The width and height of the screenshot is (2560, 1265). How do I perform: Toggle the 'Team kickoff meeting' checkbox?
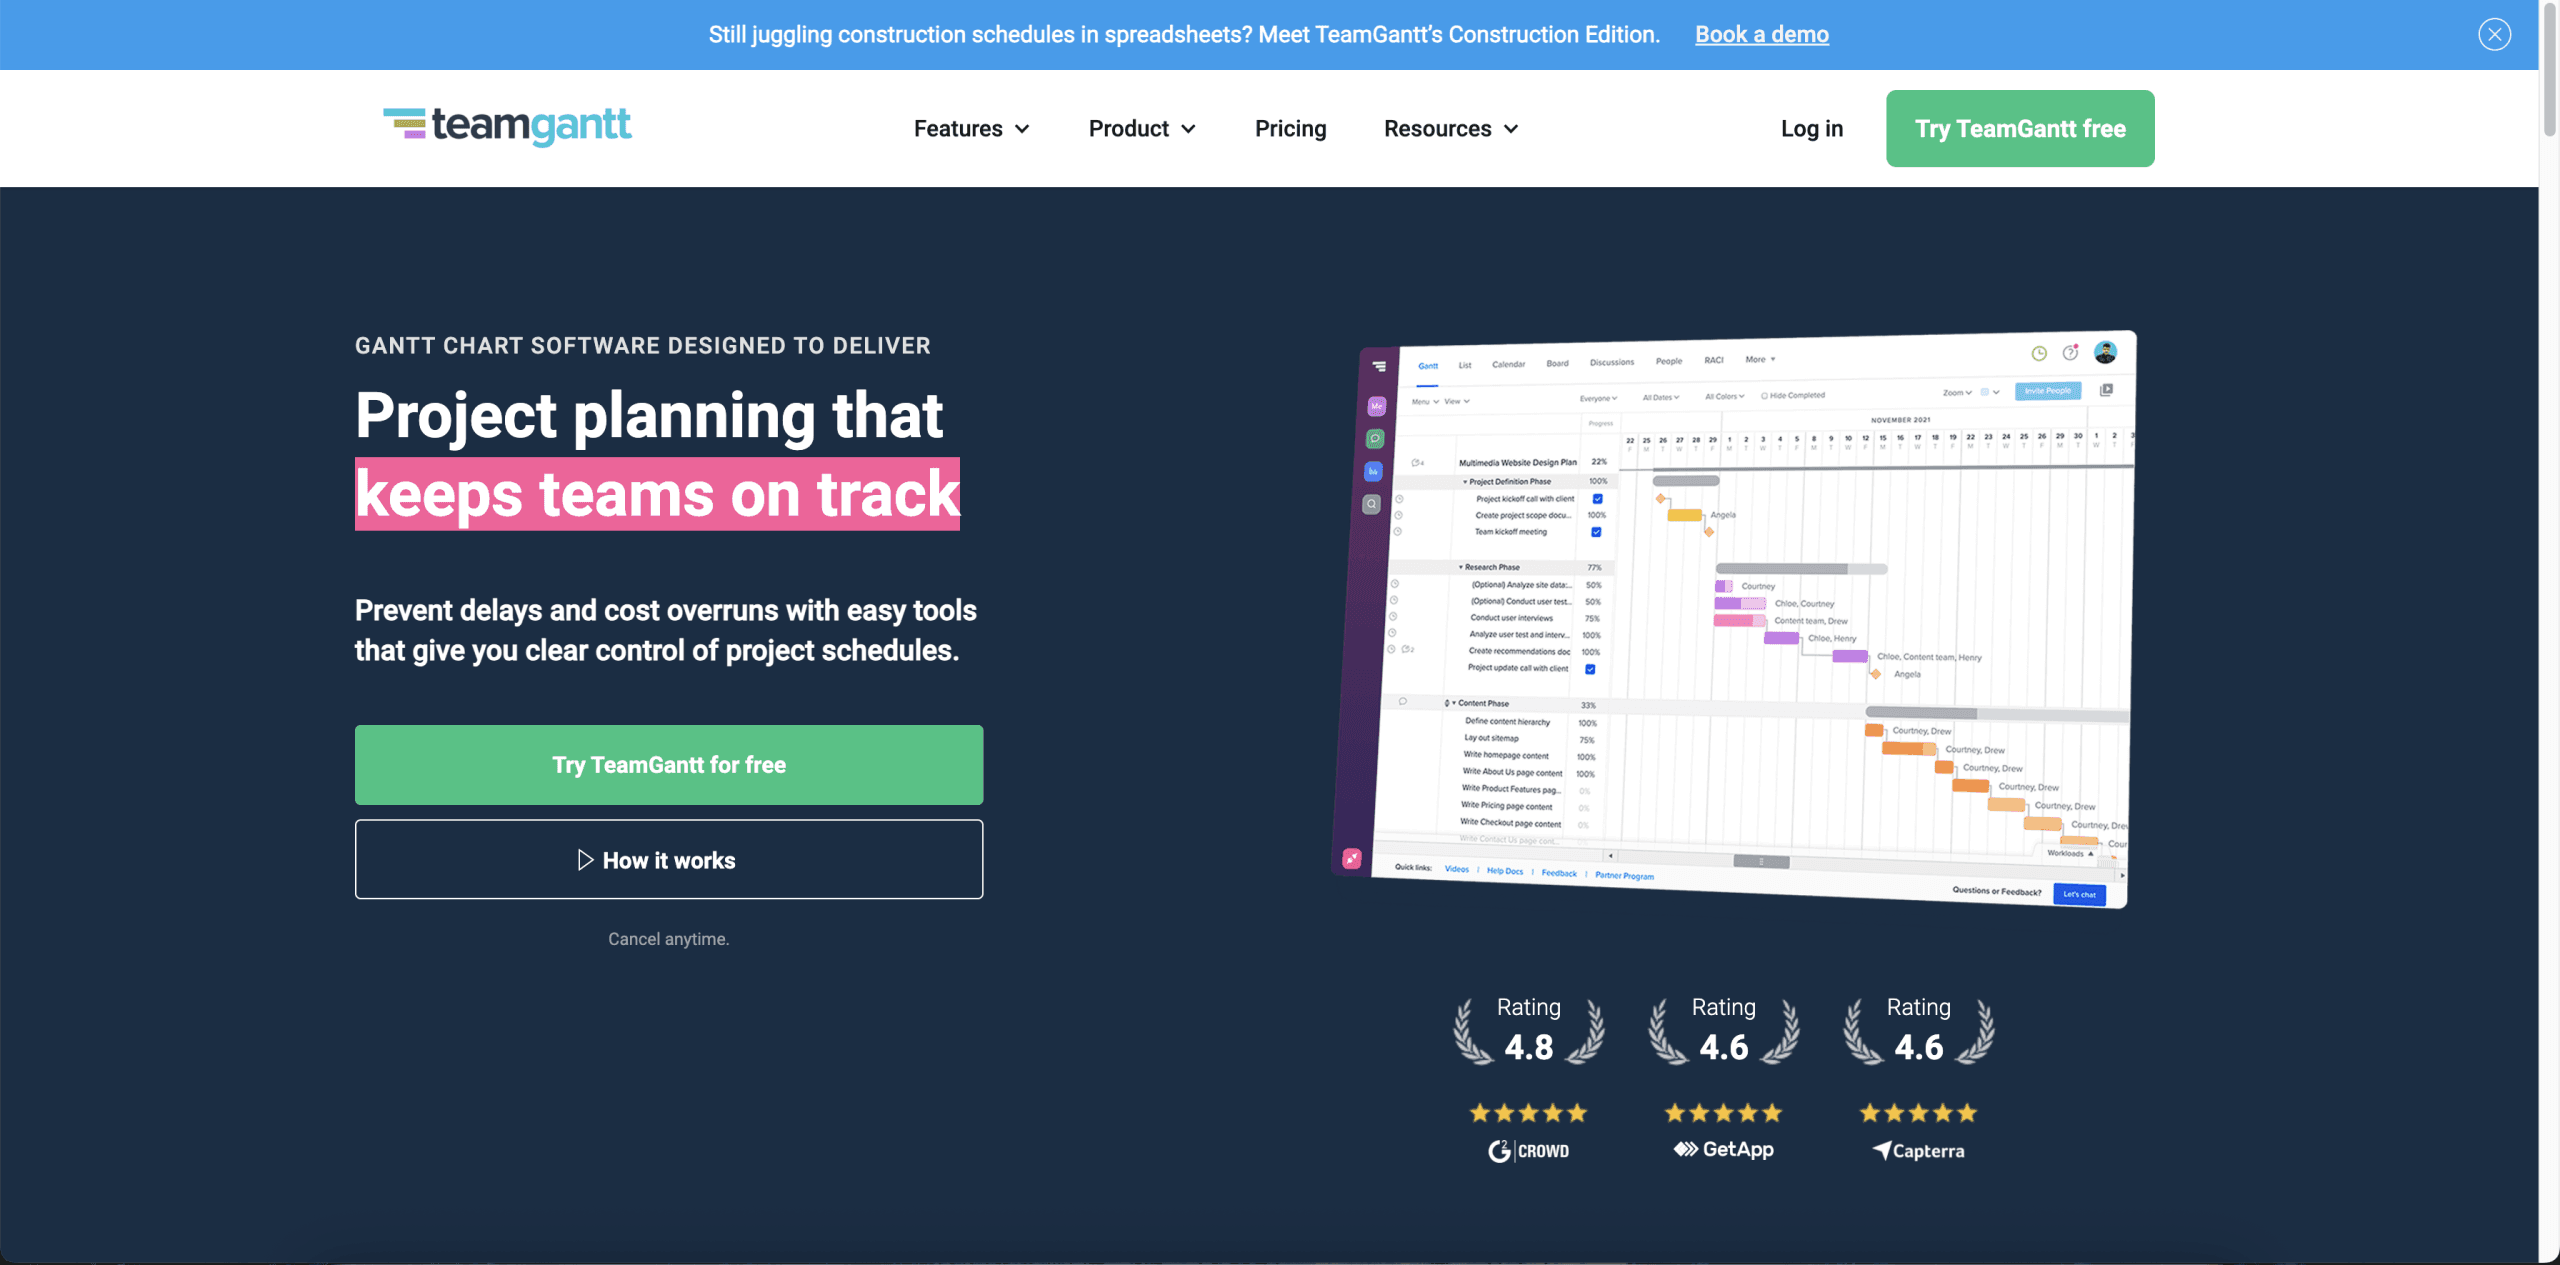pos(1596,532)
